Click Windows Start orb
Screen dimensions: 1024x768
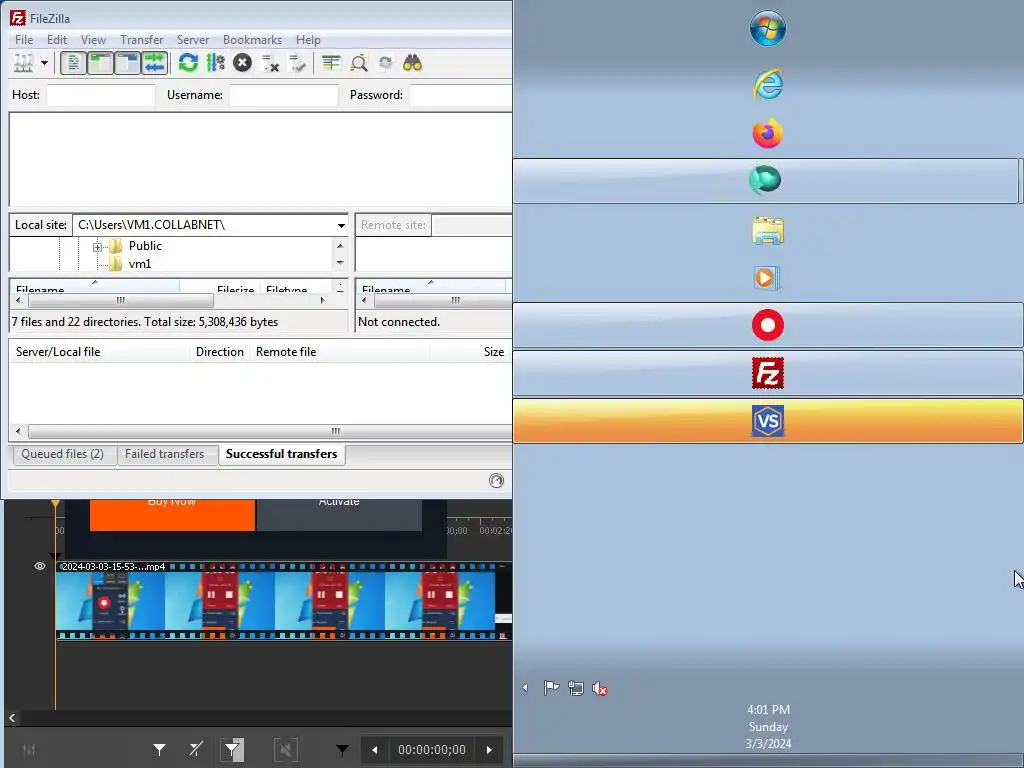tap(767, 28)
